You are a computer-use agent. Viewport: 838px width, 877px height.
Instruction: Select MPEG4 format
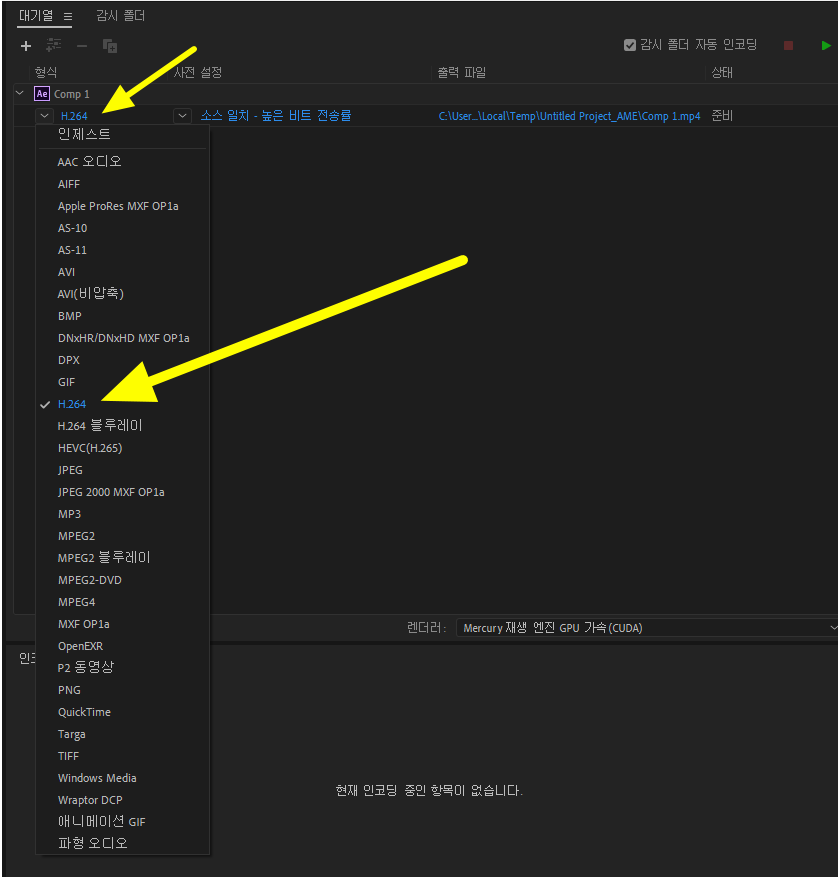click(123, 602)
